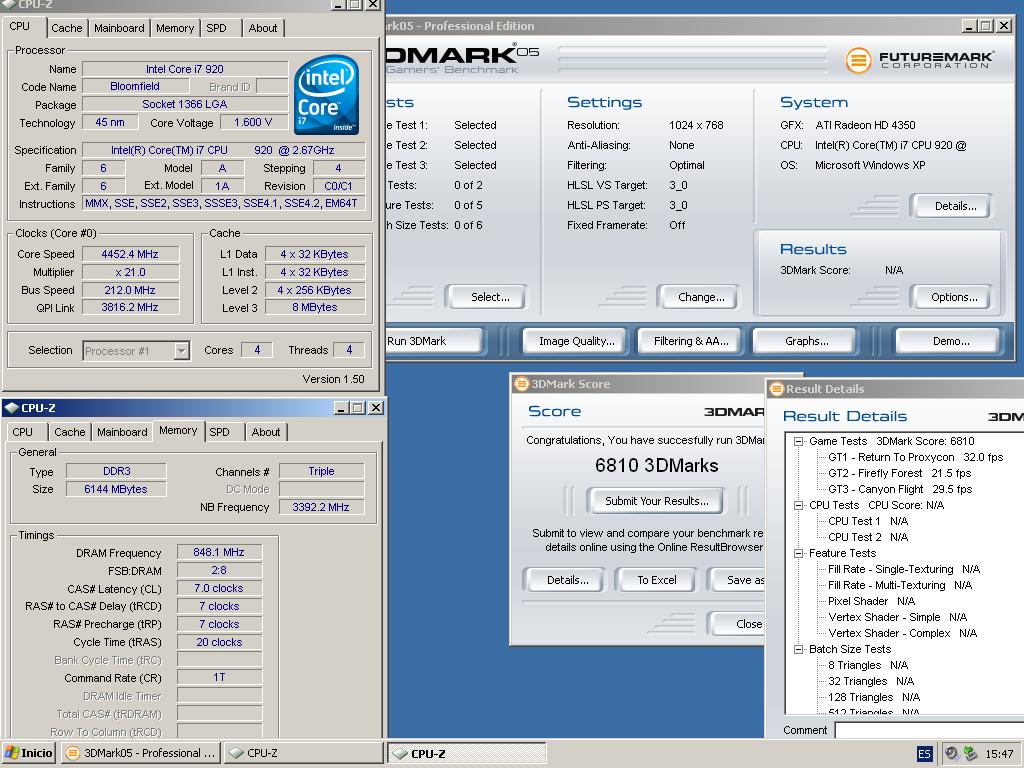Click the Result Details window title icon

coord(776,389)
